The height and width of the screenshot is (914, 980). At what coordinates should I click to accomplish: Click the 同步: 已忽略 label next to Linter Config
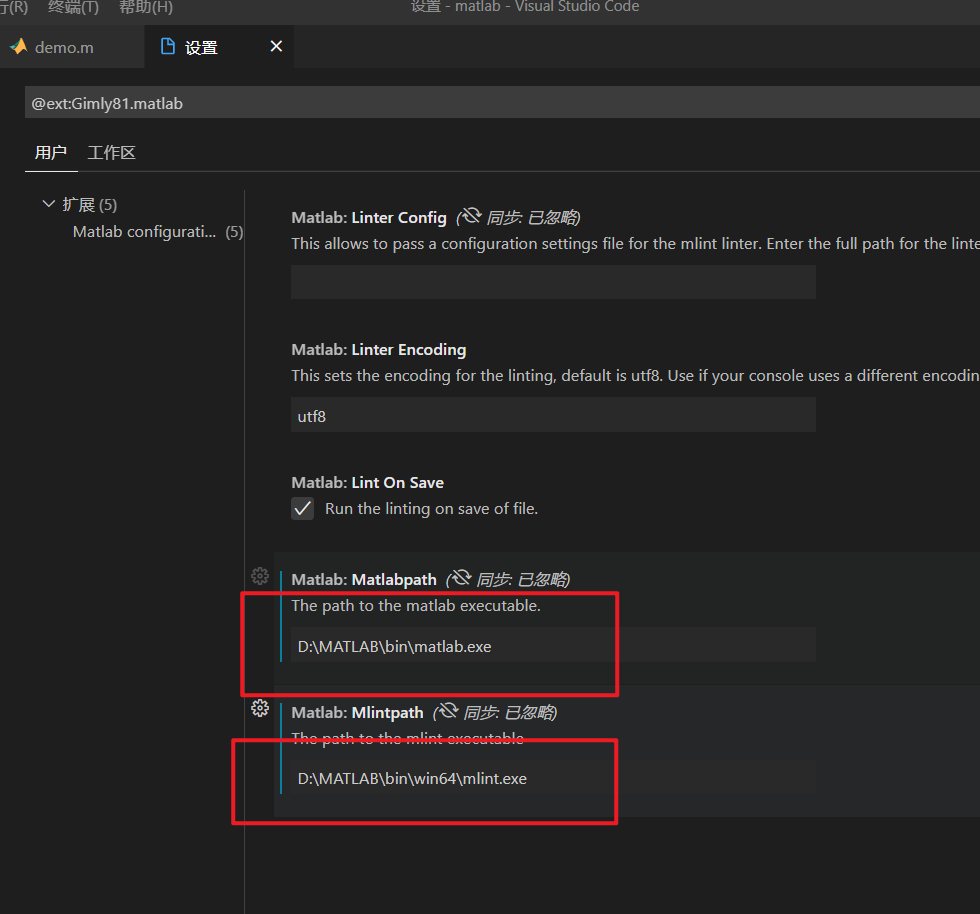tap(532, 218)
